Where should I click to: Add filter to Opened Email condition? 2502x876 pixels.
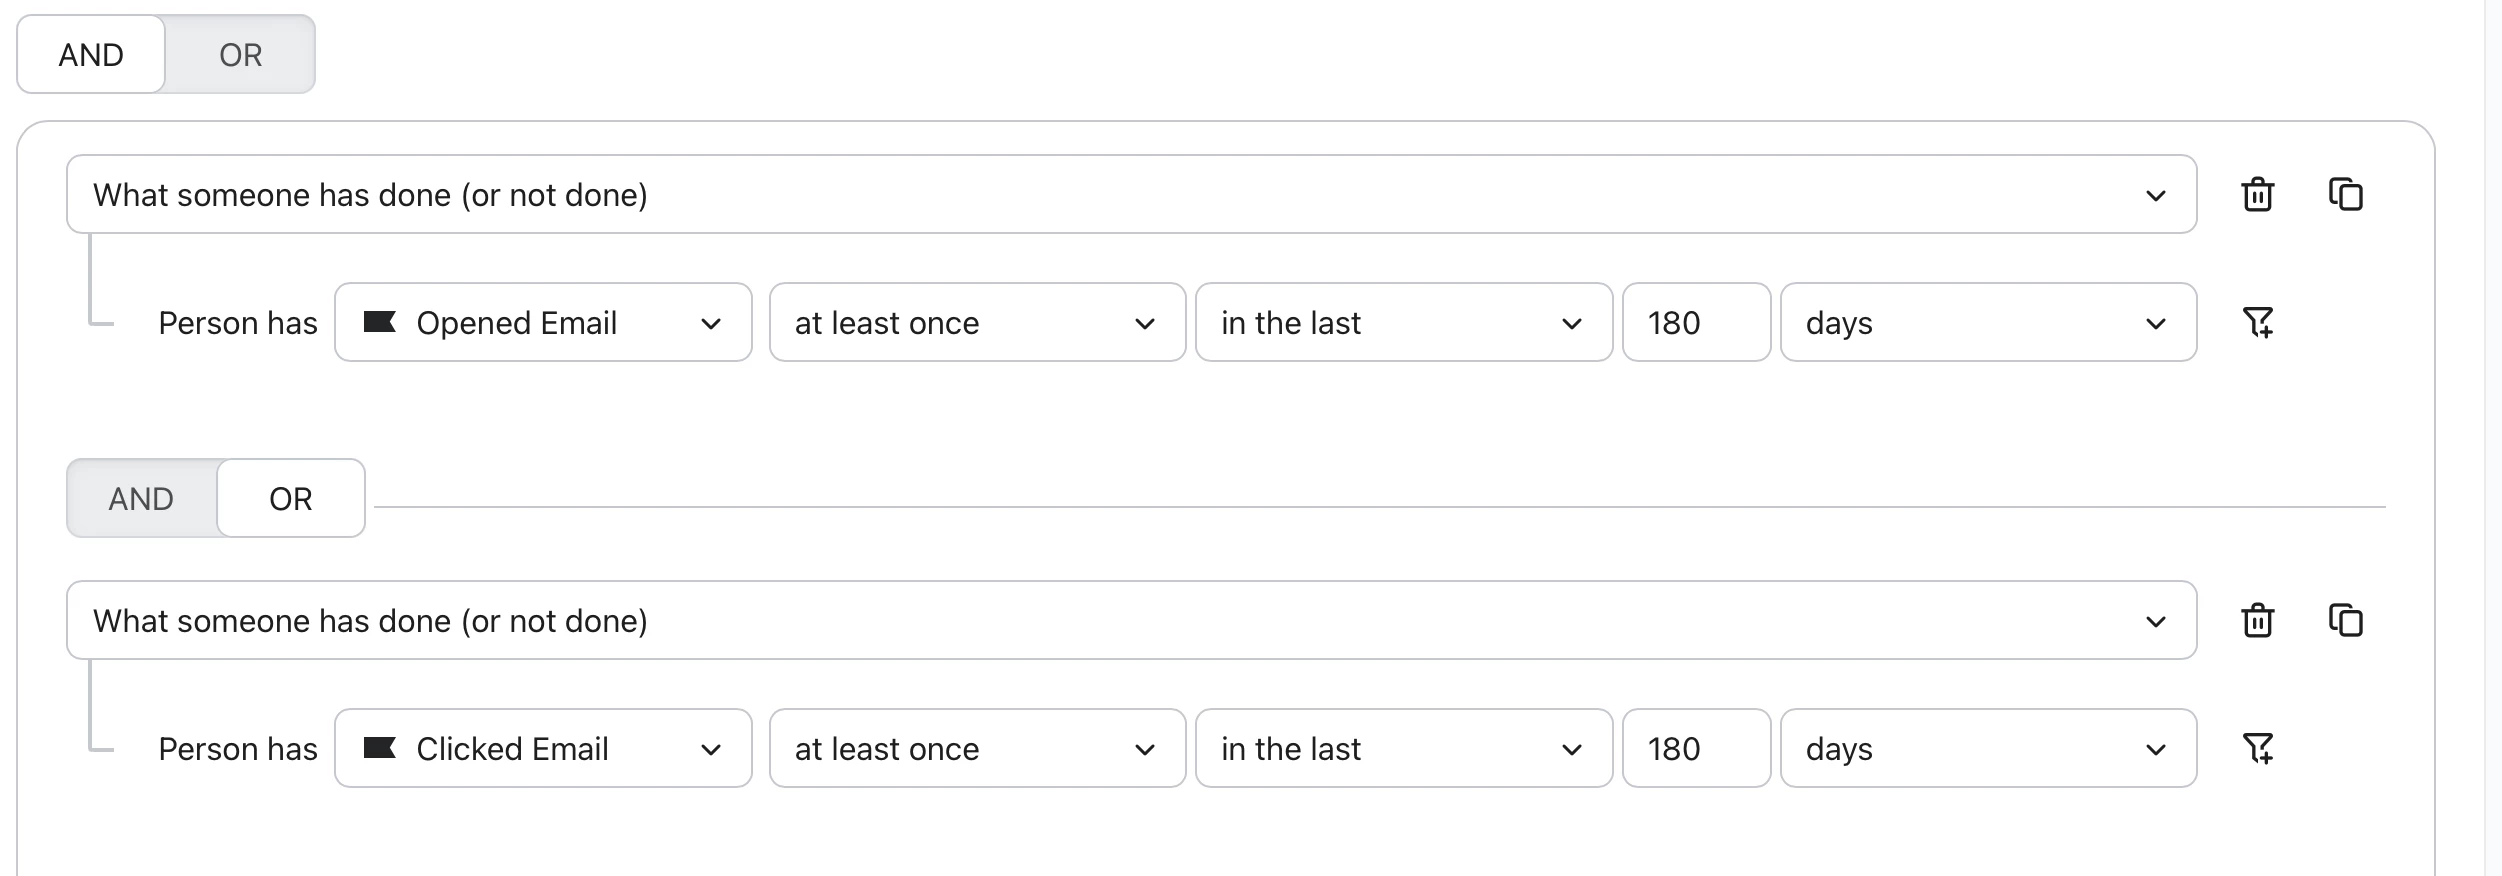click(2257, 322)
